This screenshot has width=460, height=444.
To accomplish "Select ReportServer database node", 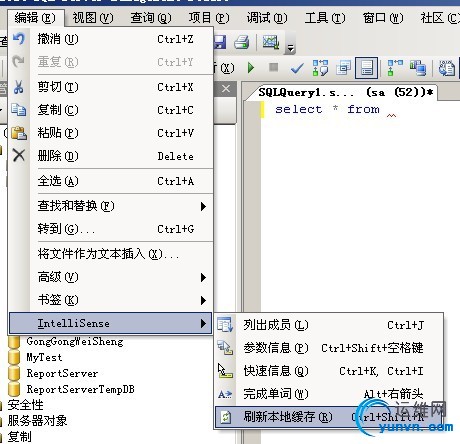I will click(x=62, y=374).
